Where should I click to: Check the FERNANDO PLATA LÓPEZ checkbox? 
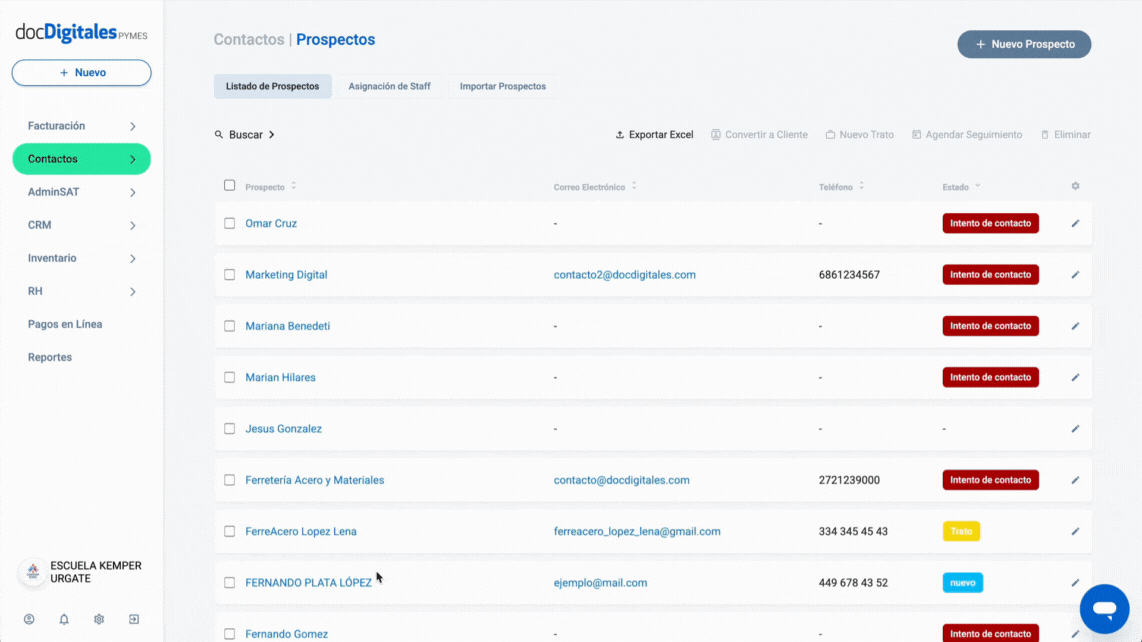(229, 582)
